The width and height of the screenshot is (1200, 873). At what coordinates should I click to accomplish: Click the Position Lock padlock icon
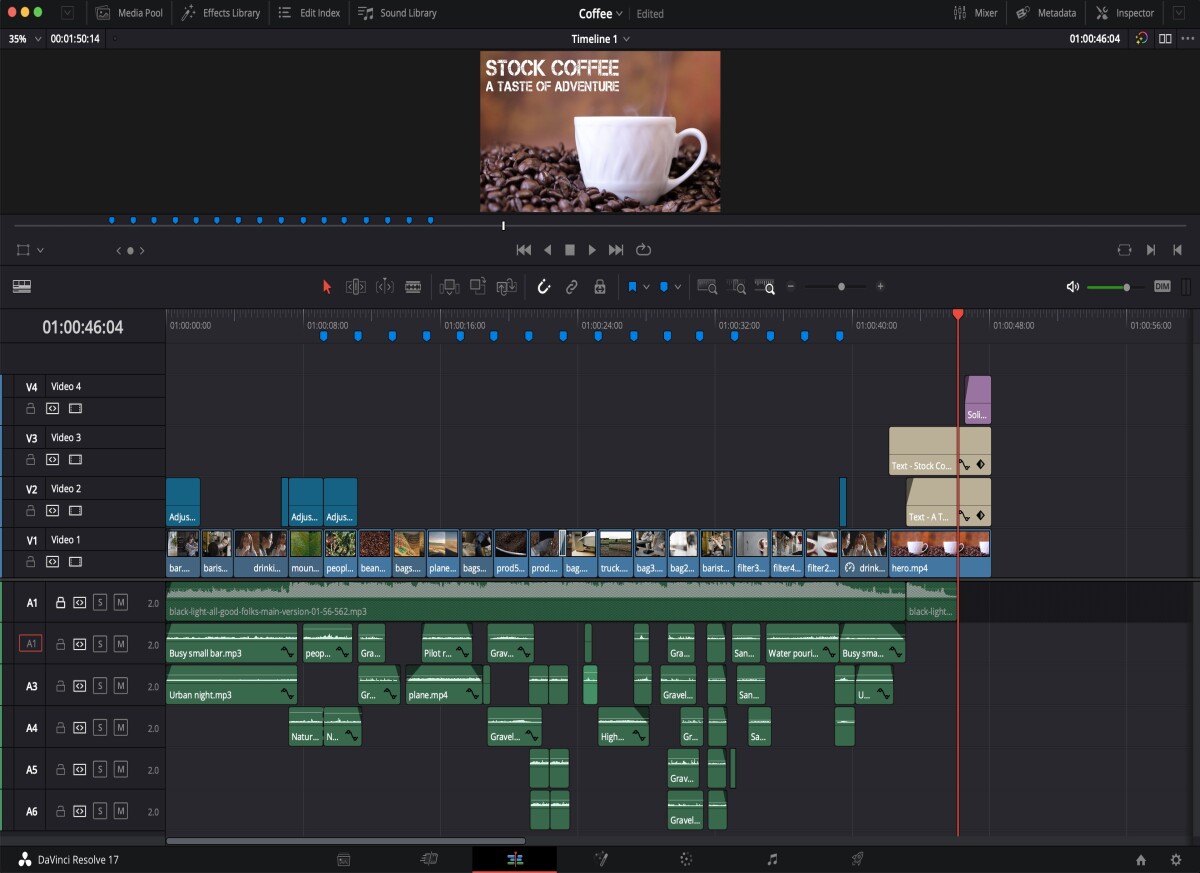point(600,287)
